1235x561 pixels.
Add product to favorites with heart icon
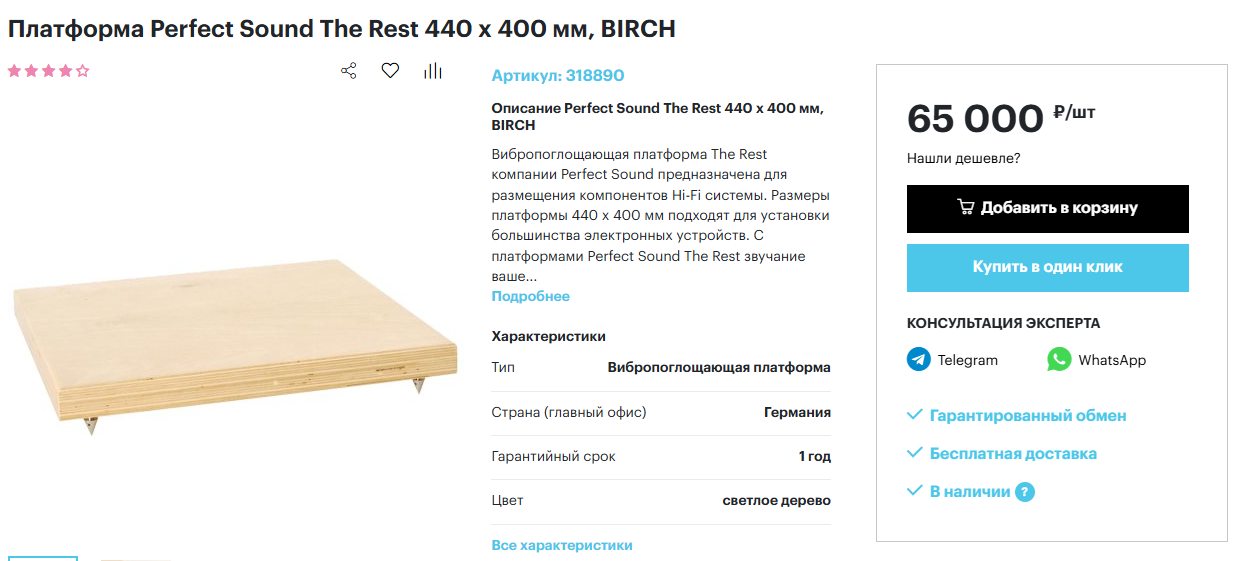pyautogui.click(x=390, y=71)
